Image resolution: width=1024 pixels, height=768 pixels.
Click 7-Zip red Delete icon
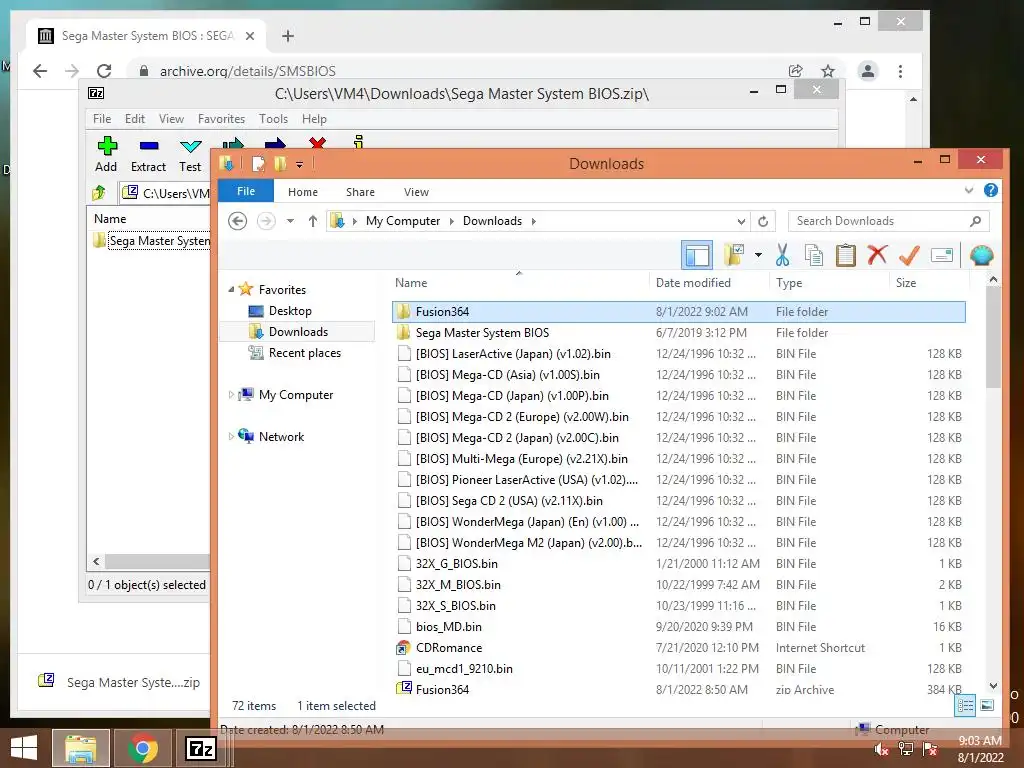[x=317, y=142]
